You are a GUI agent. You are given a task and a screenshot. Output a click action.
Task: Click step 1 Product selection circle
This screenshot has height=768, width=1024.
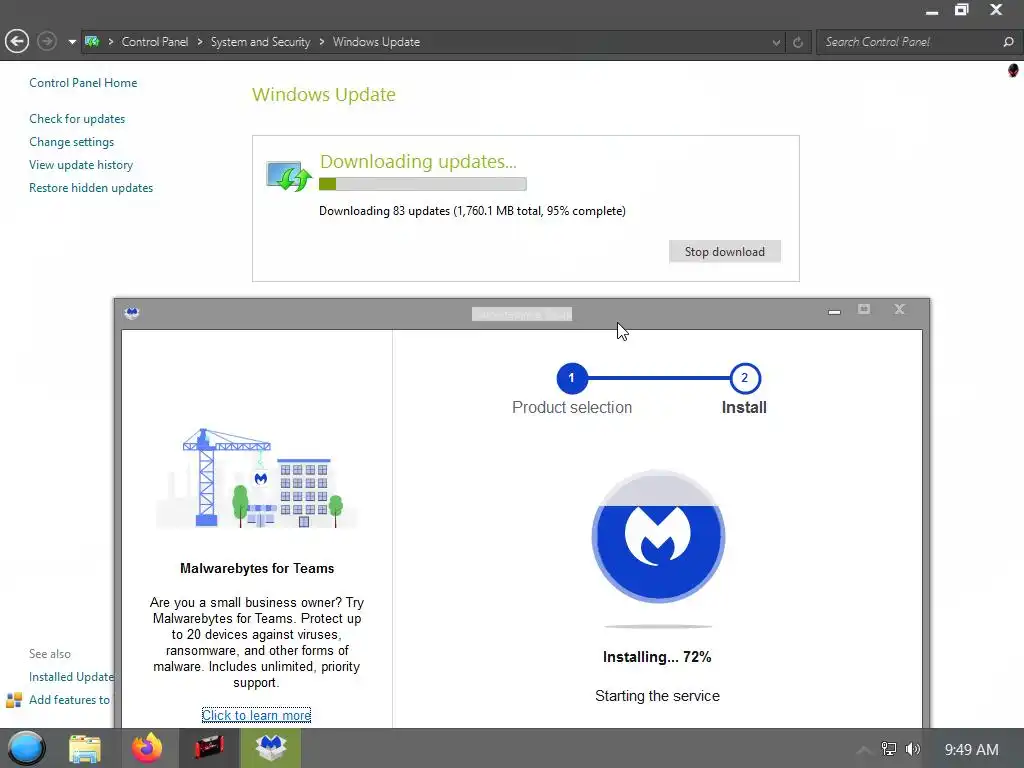coord(571,378)
